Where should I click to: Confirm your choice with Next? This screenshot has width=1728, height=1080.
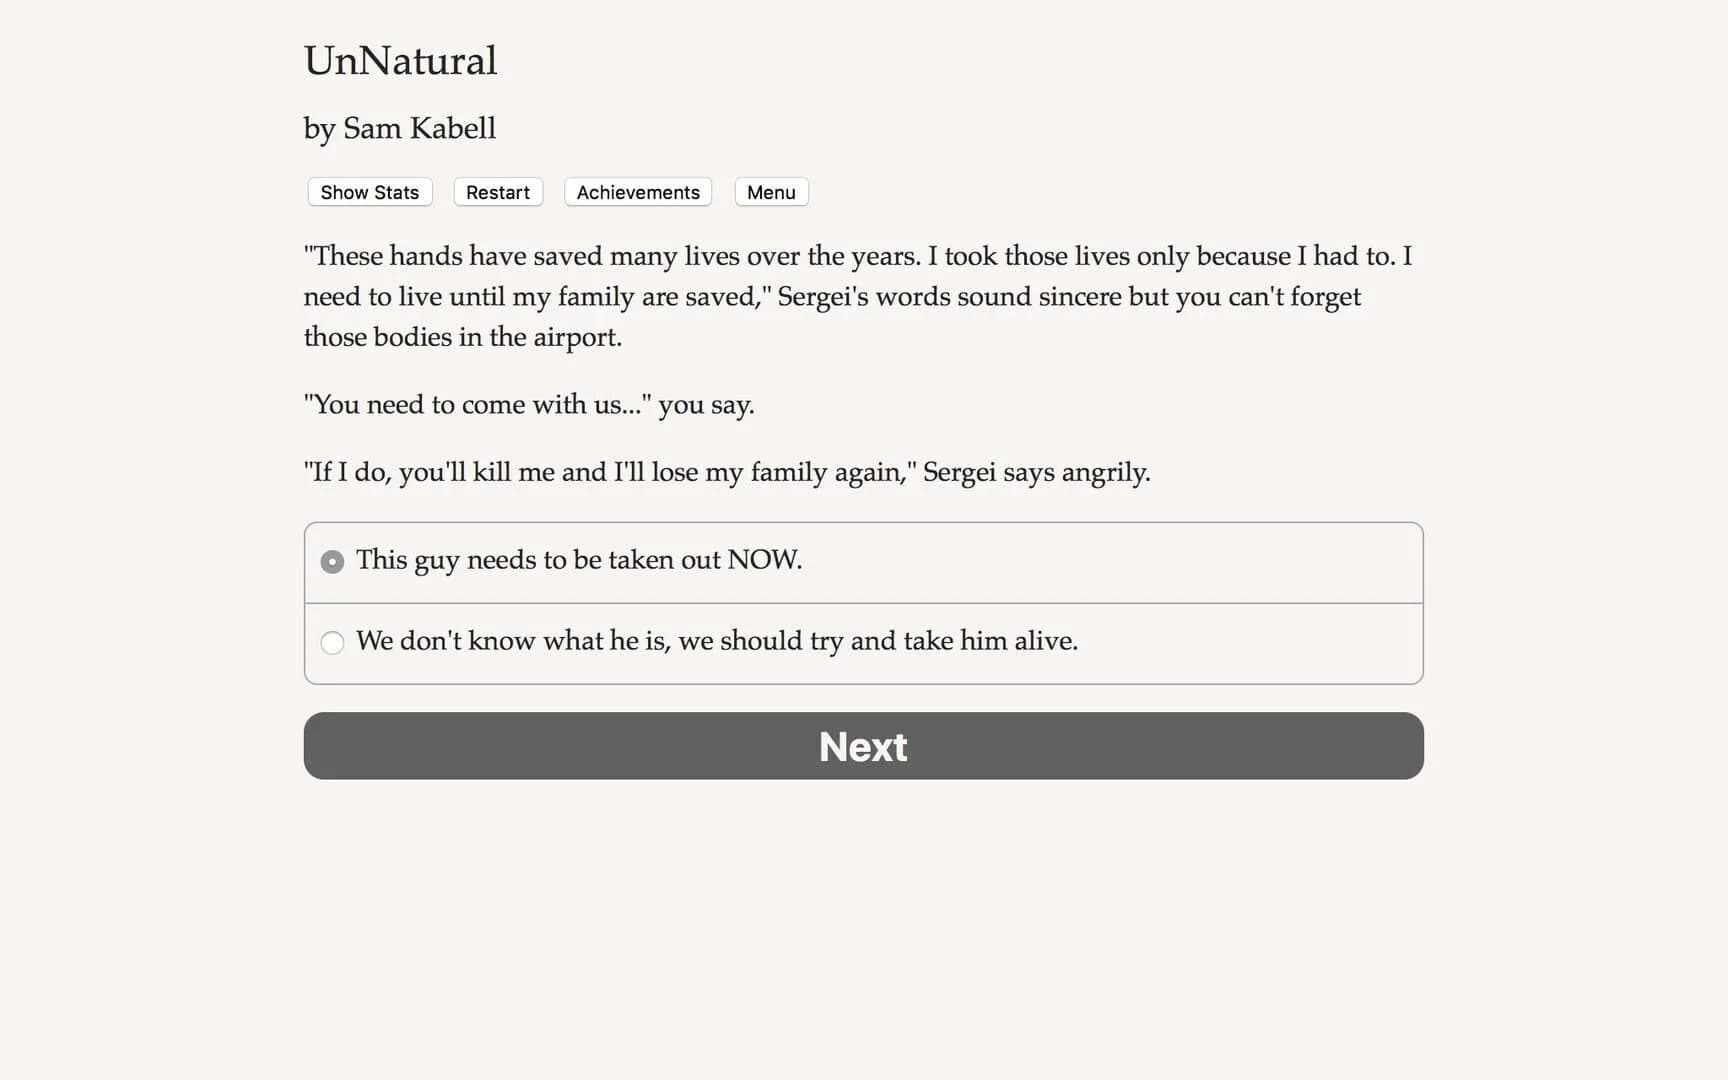[862, 746]
